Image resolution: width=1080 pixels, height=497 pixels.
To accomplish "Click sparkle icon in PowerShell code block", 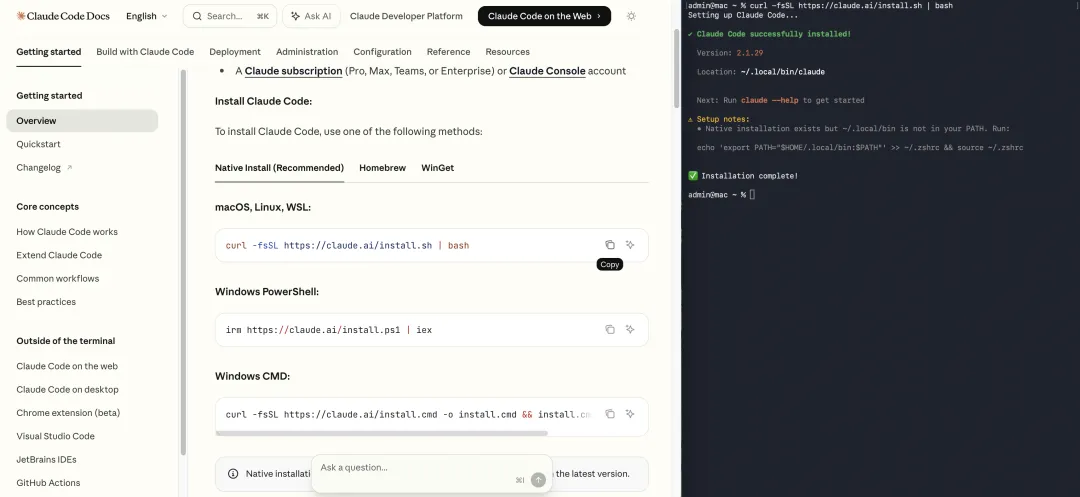I will click(630, 329).
